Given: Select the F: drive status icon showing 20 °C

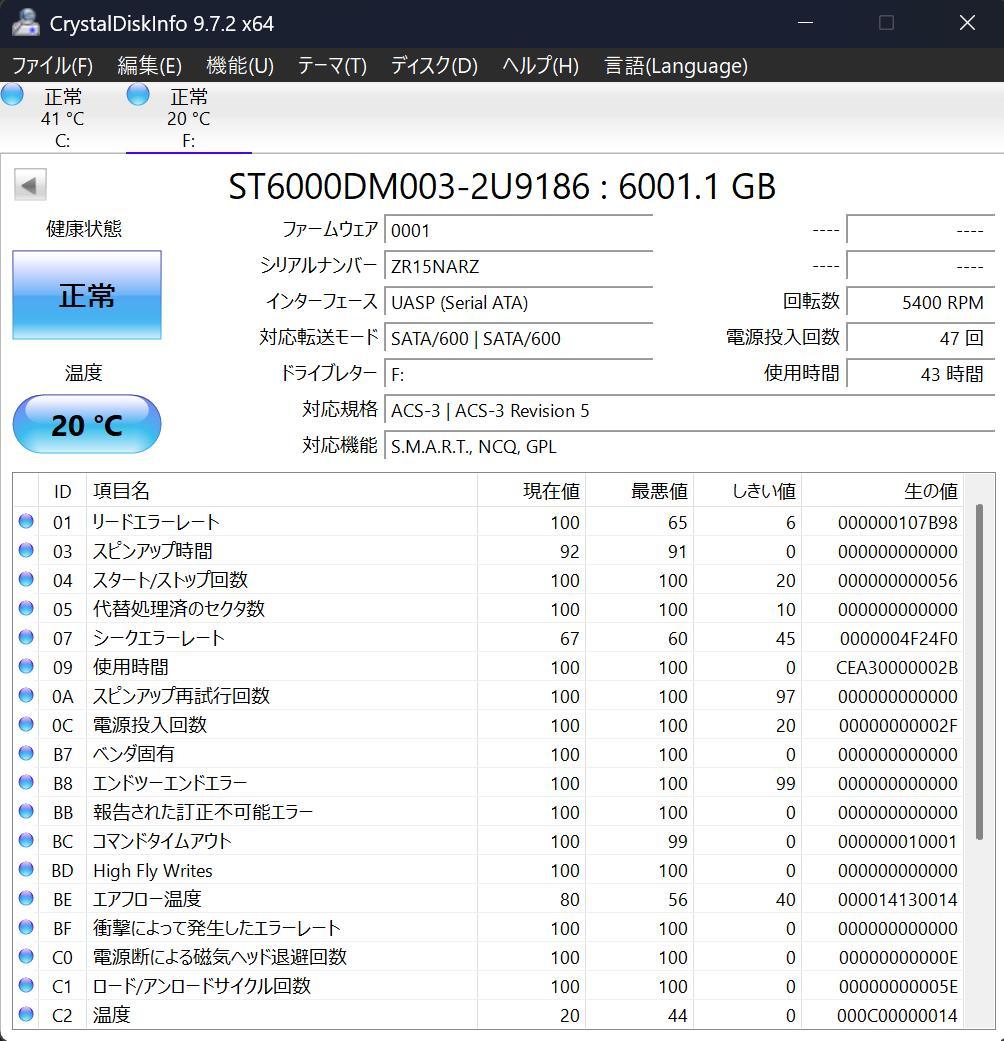Looking at the screenshot, I should [x=137, y=94].
